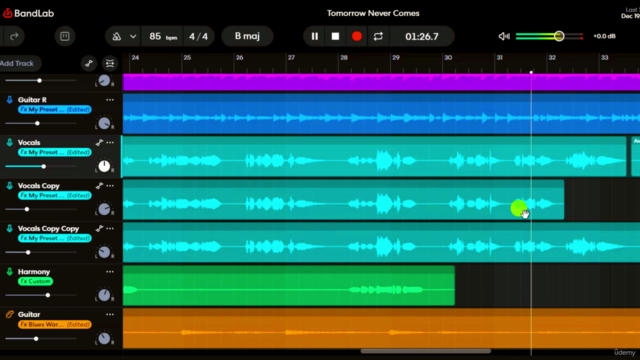Screen dimensions: 640x360
Task: Click Vocals Copy Copy pan knob
Action: pyautogui.click(x=104, y=252)
